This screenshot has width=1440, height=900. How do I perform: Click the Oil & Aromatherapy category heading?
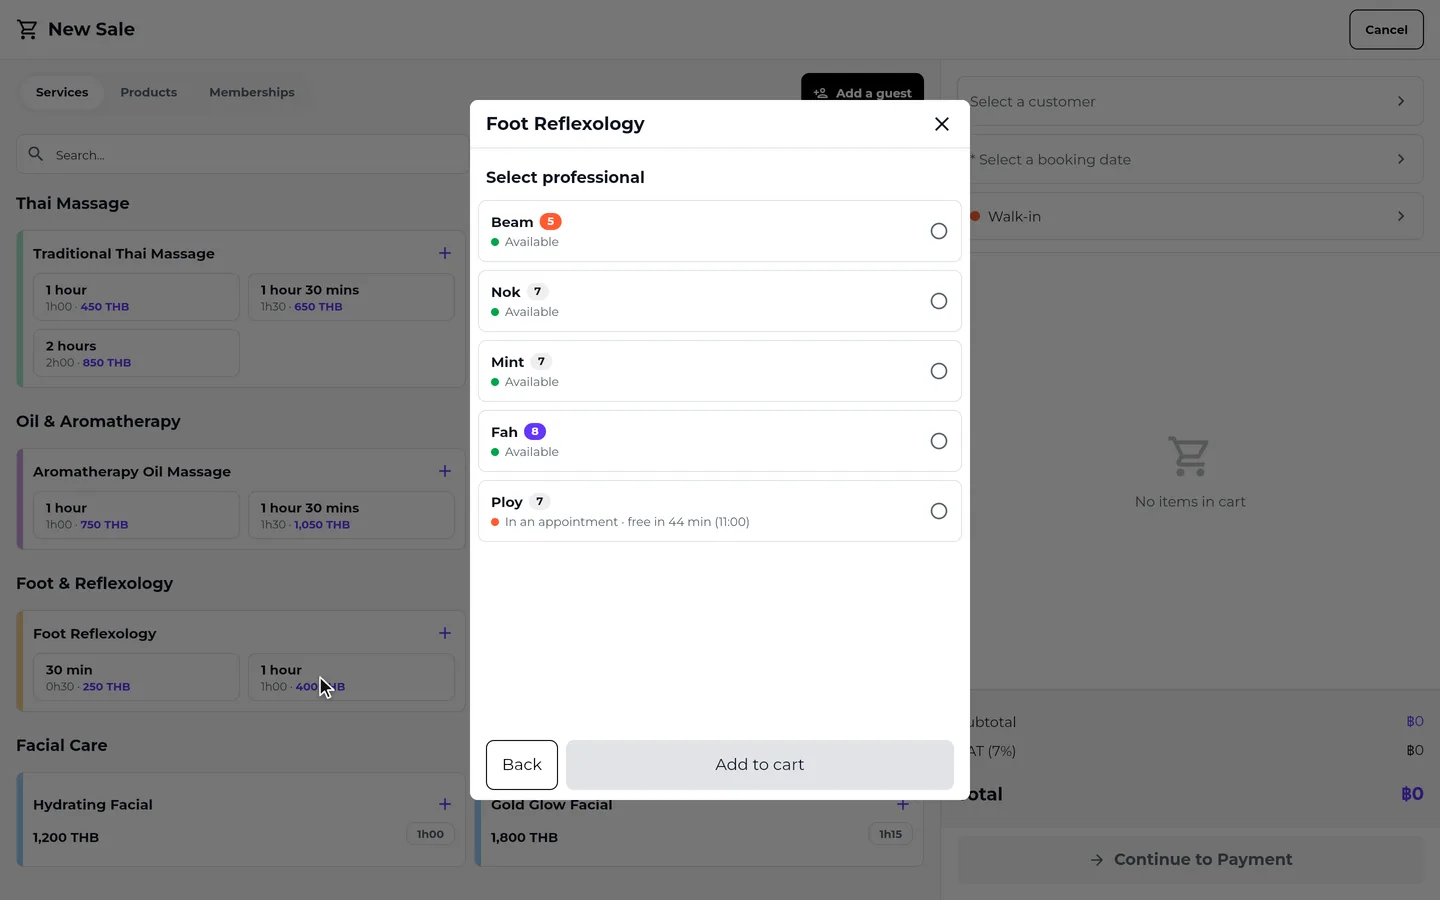point(98,421)
